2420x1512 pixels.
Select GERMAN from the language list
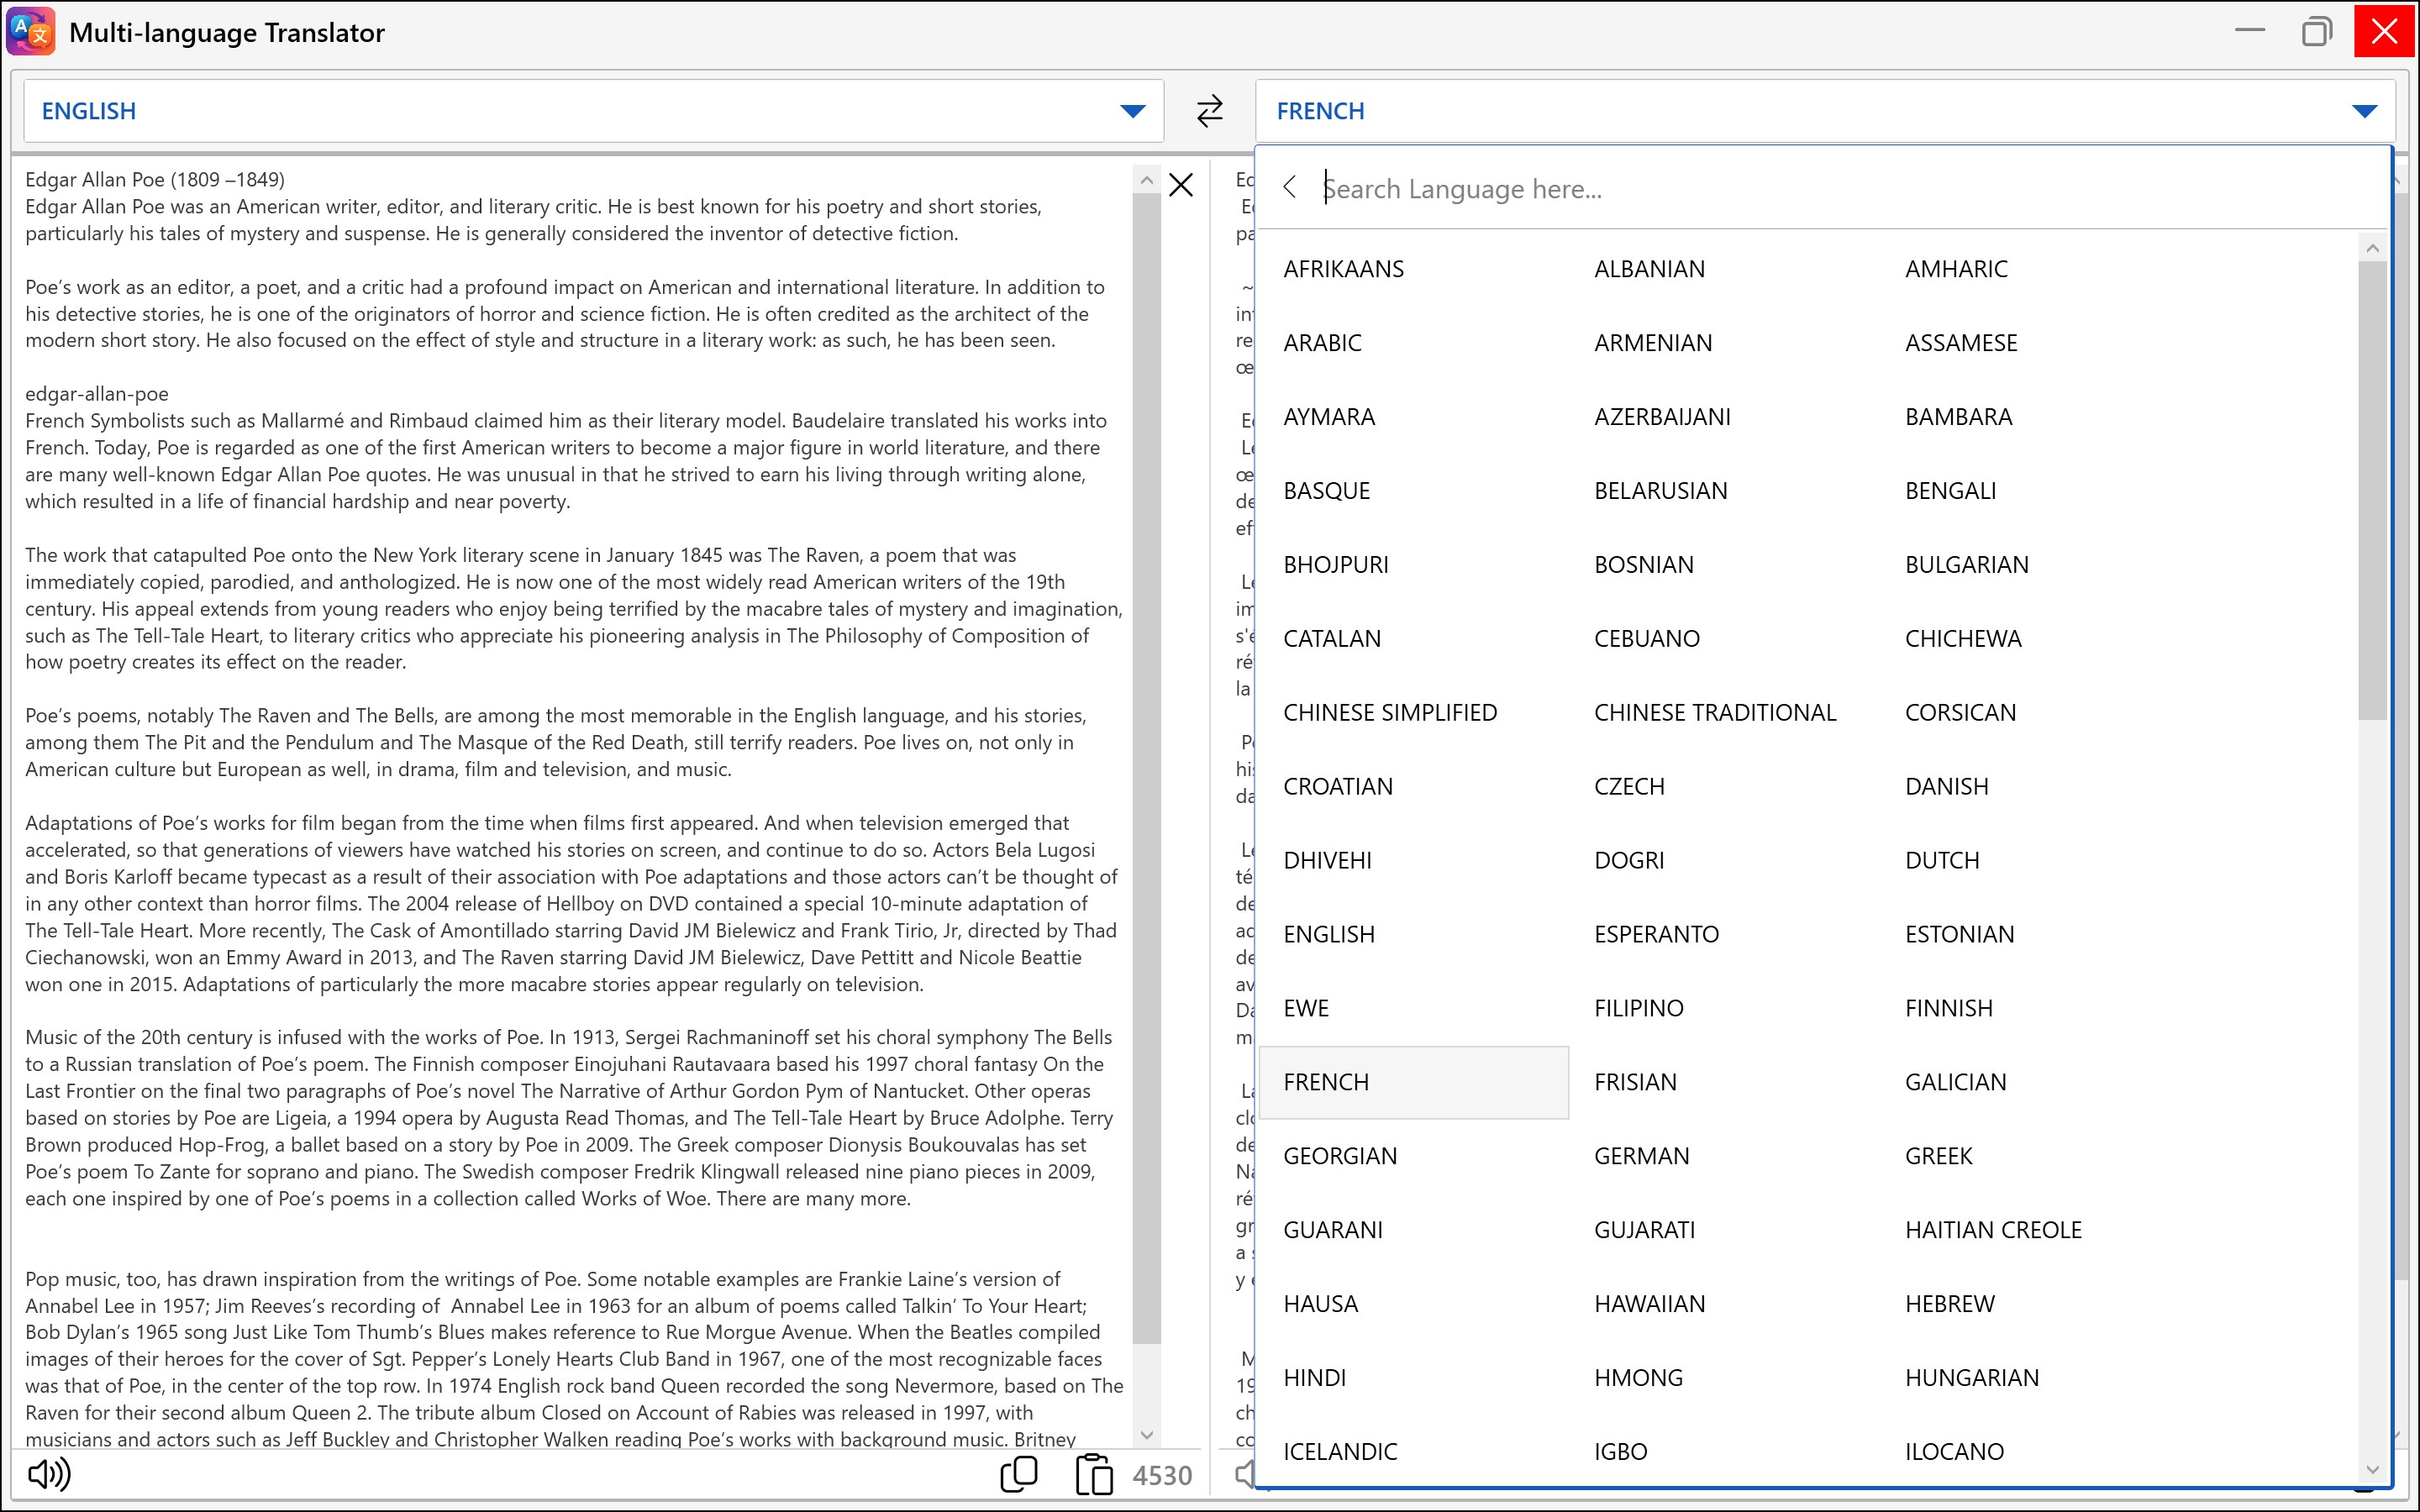[x=1641, y=1156]
